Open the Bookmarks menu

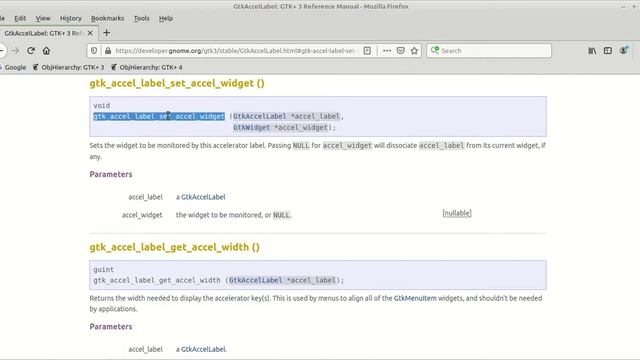coord(107,18)
